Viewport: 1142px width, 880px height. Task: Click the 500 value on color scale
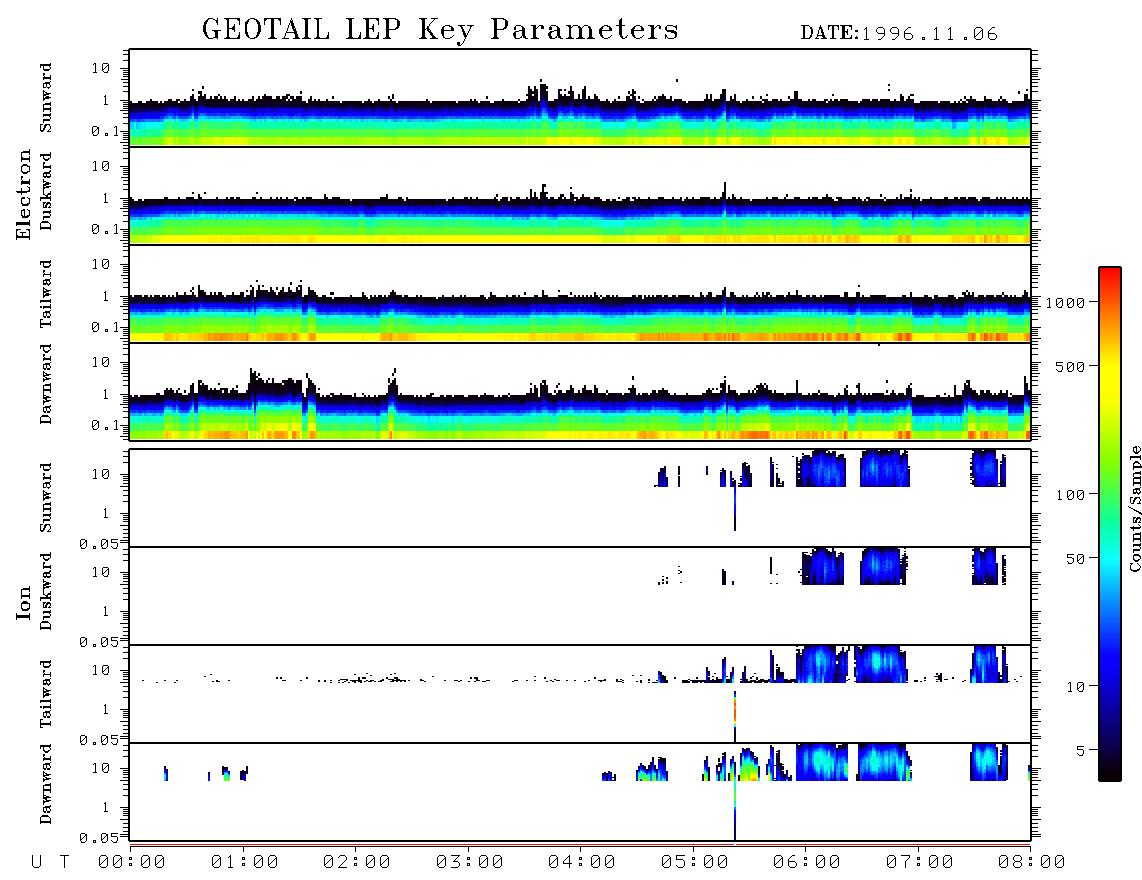tap(1071, 367)
